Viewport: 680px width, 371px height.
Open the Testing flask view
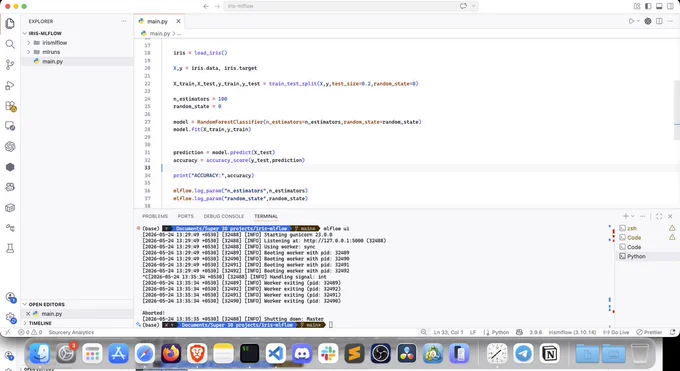coord(10,248)
